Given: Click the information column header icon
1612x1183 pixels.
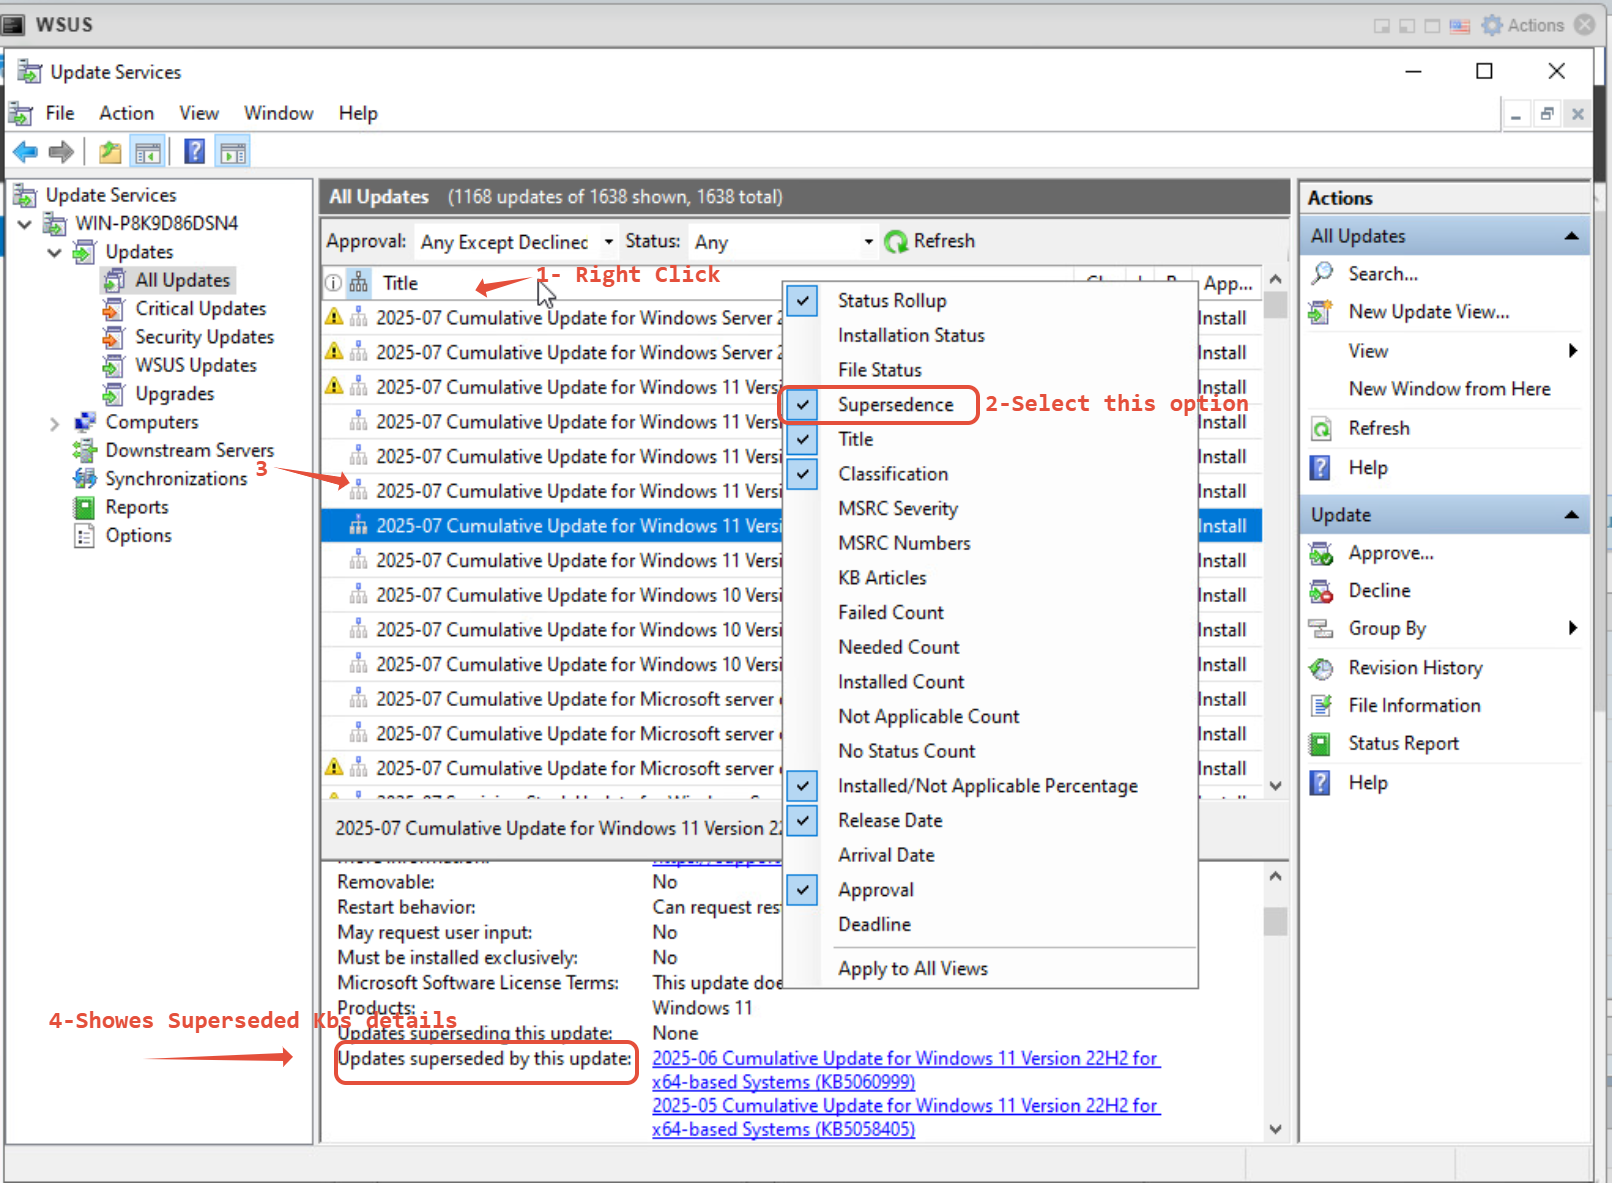Looking at the screenshot, I should [333, 283].
